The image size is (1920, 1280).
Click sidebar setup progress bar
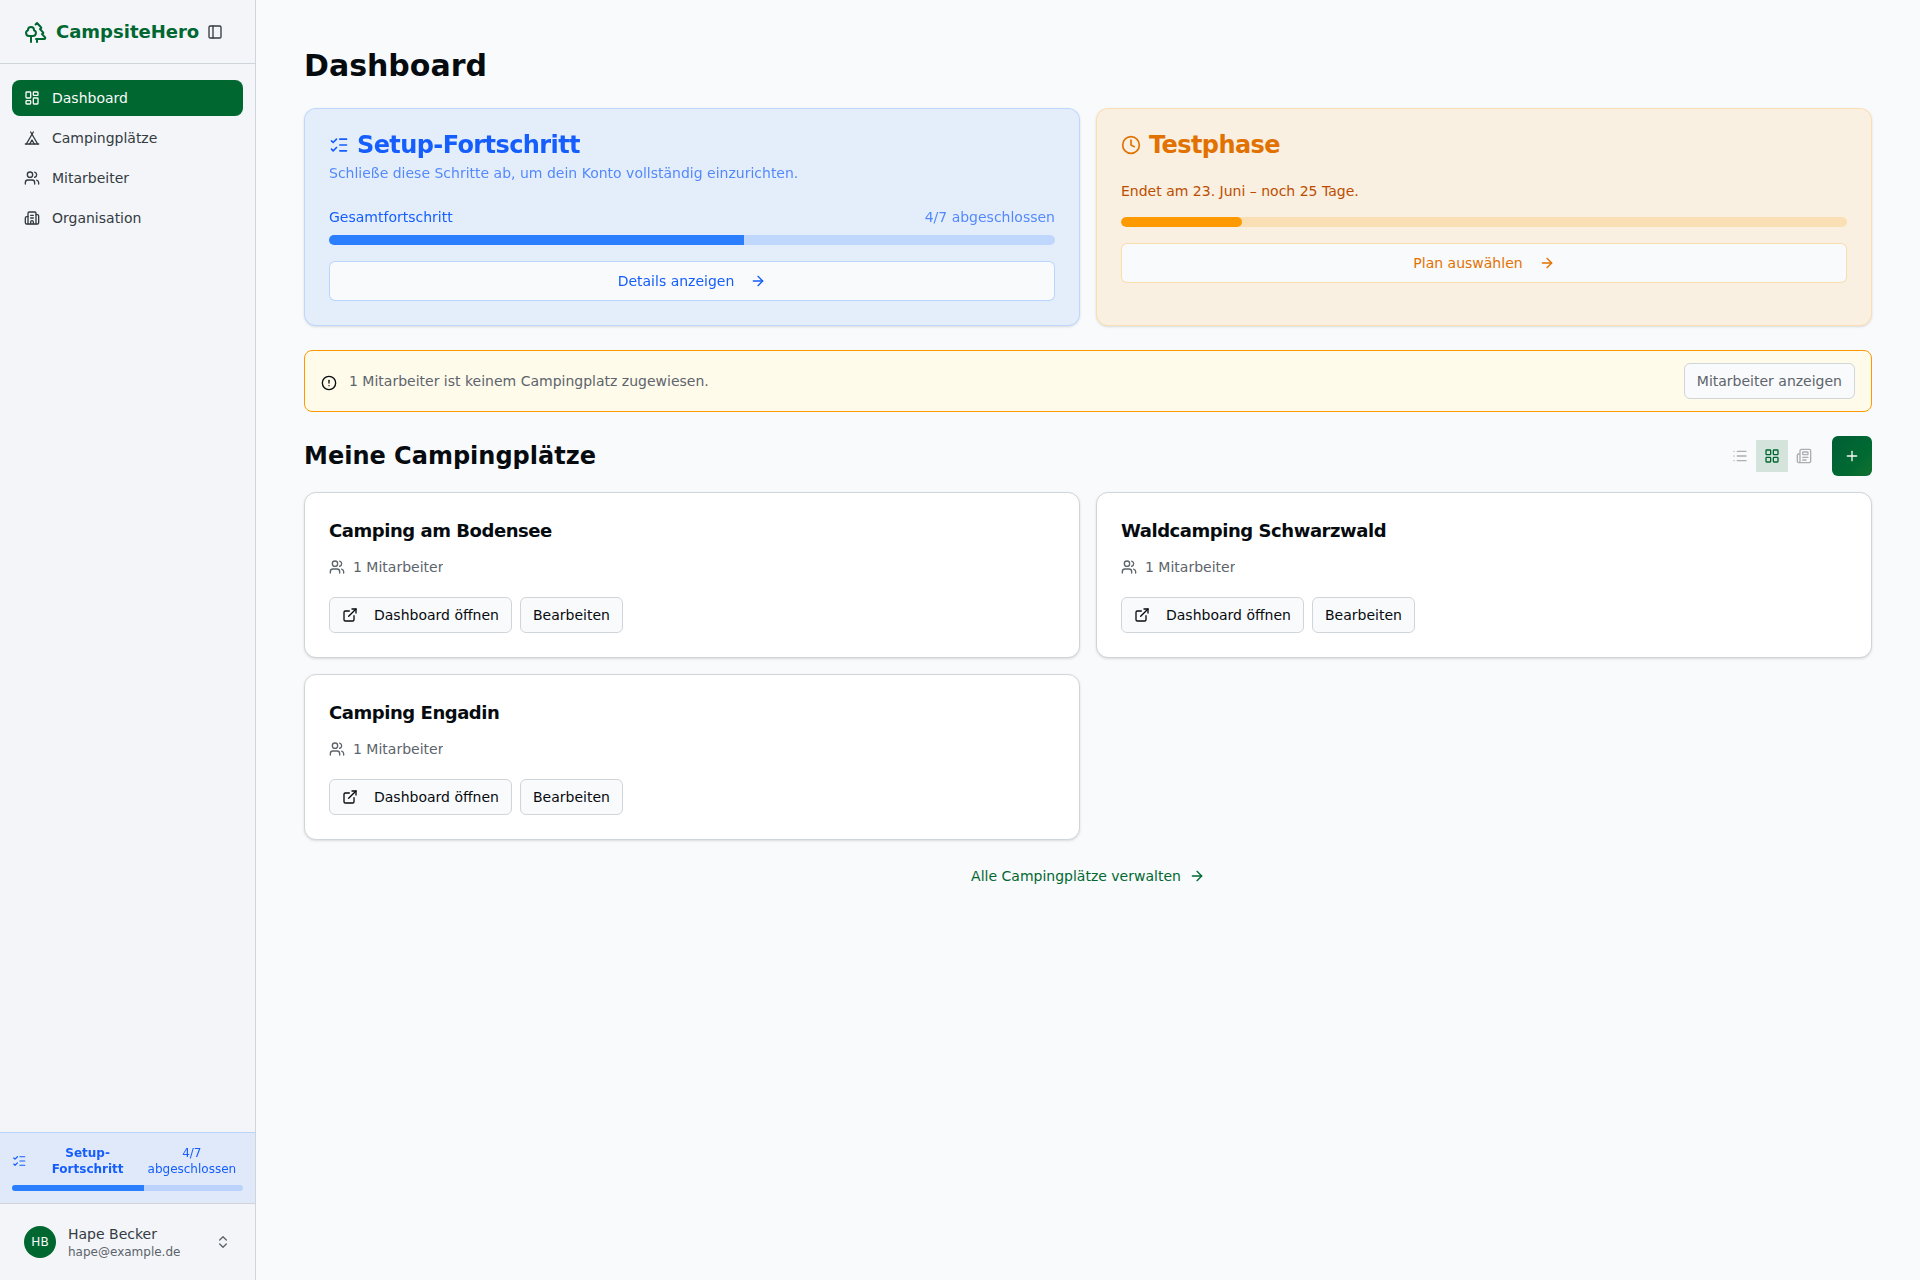point(127,1188)
